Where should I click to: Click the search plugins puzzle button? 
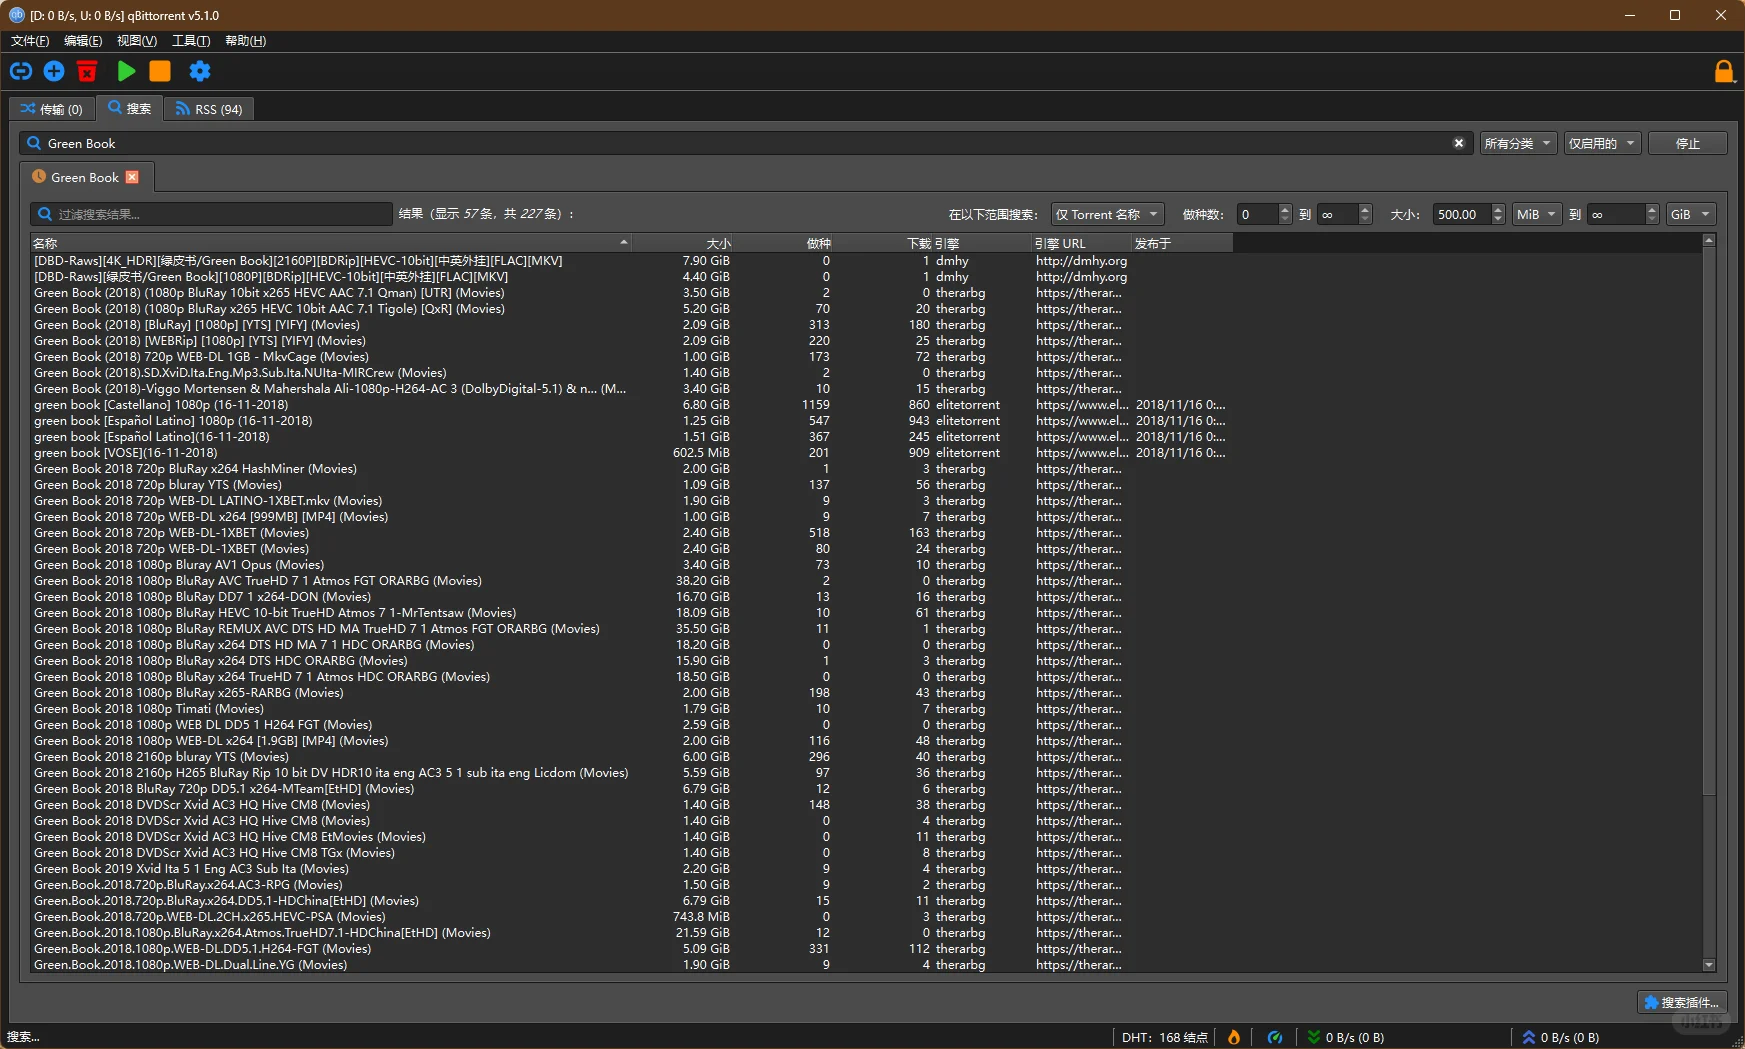pos(1682,1002)
